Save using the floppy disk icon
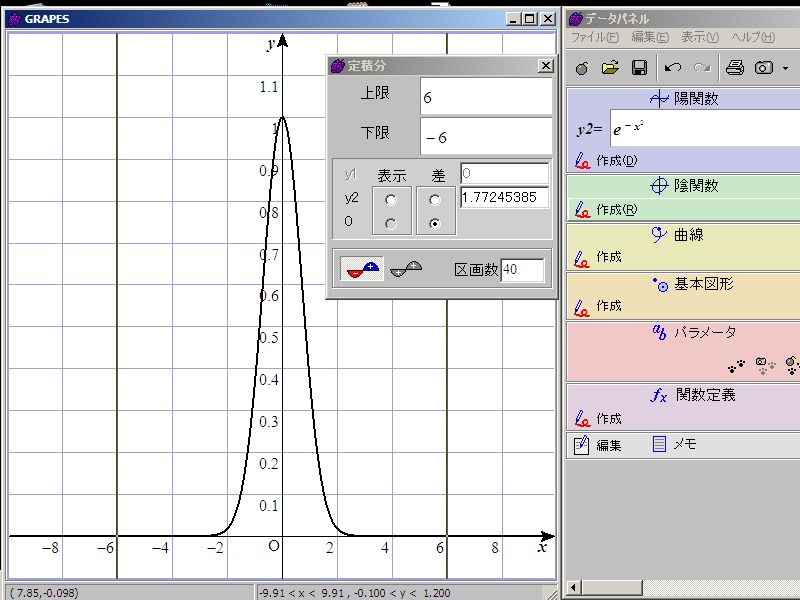Screen dimensions: 800x600 coord(638,68)
